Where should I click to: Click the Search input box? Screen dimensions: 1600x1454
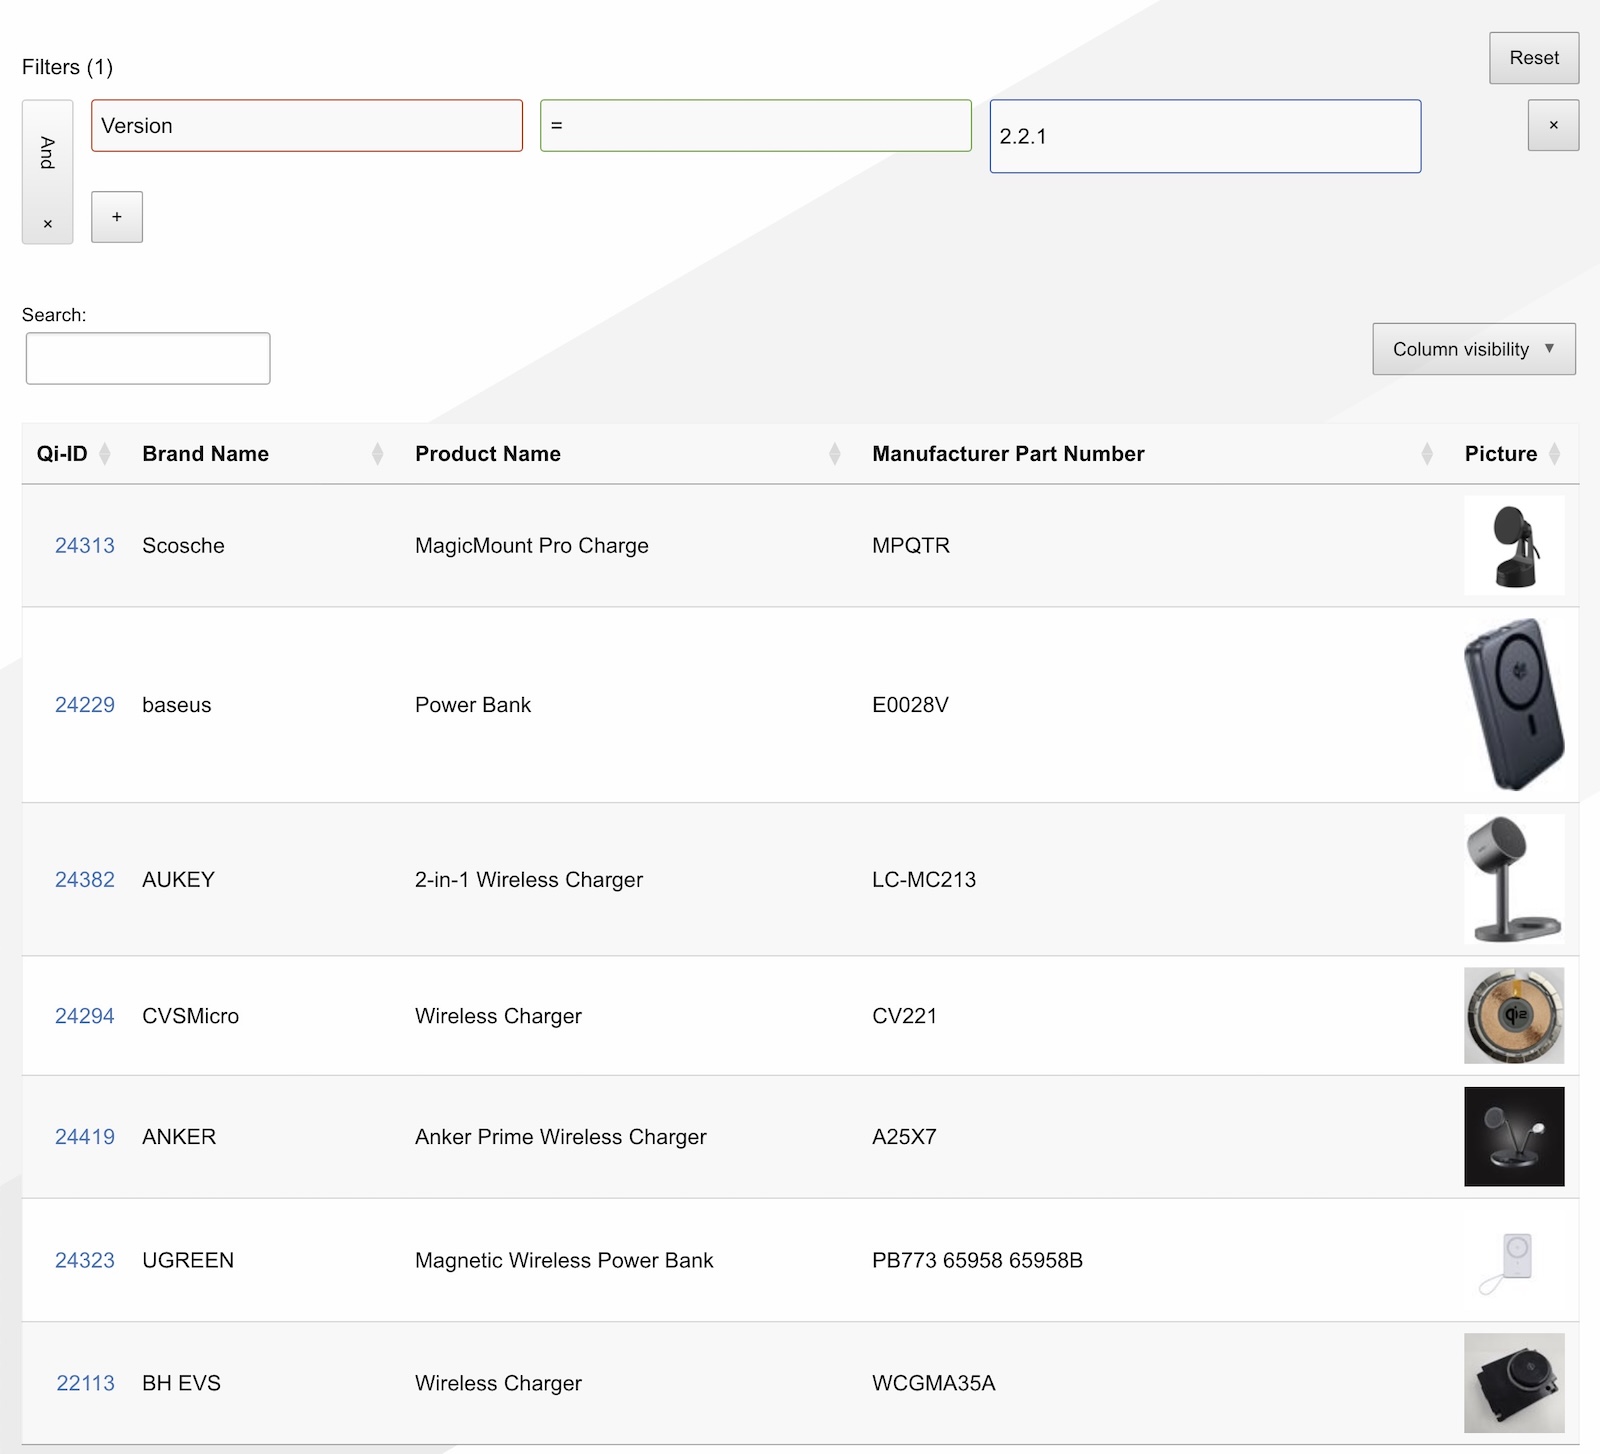pyautogui.click(x=148, y=359)
